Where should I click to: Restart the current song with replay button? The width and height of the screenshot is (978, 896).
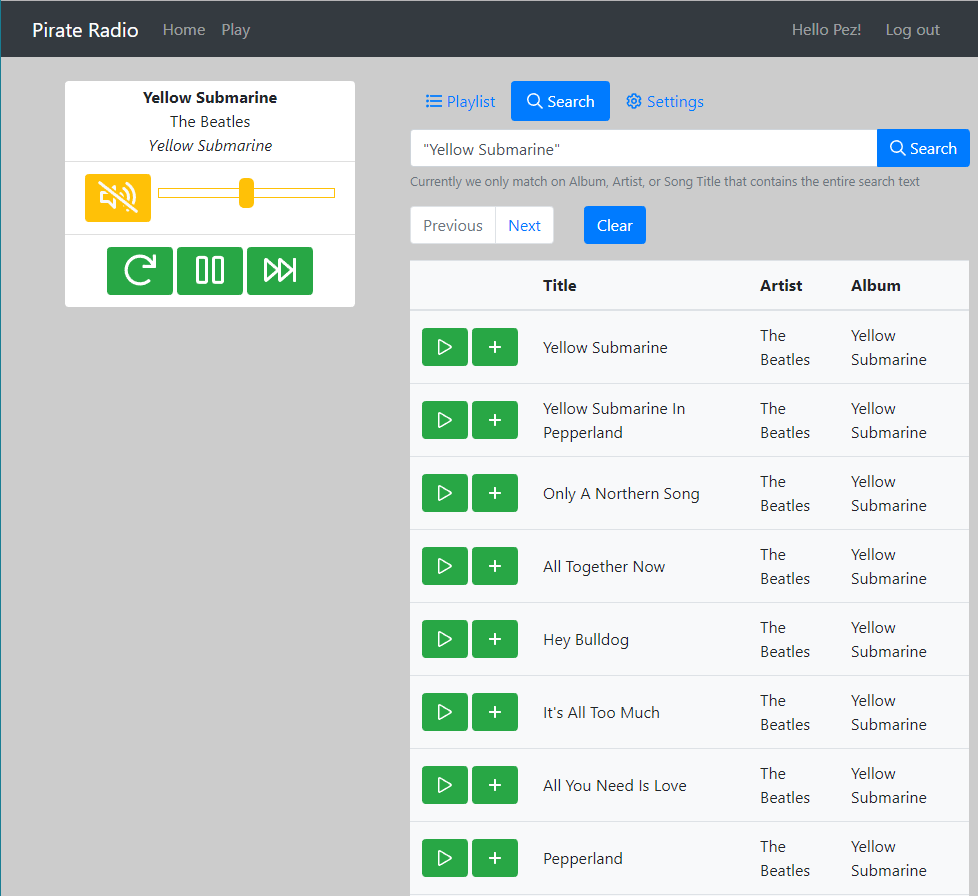140,271
